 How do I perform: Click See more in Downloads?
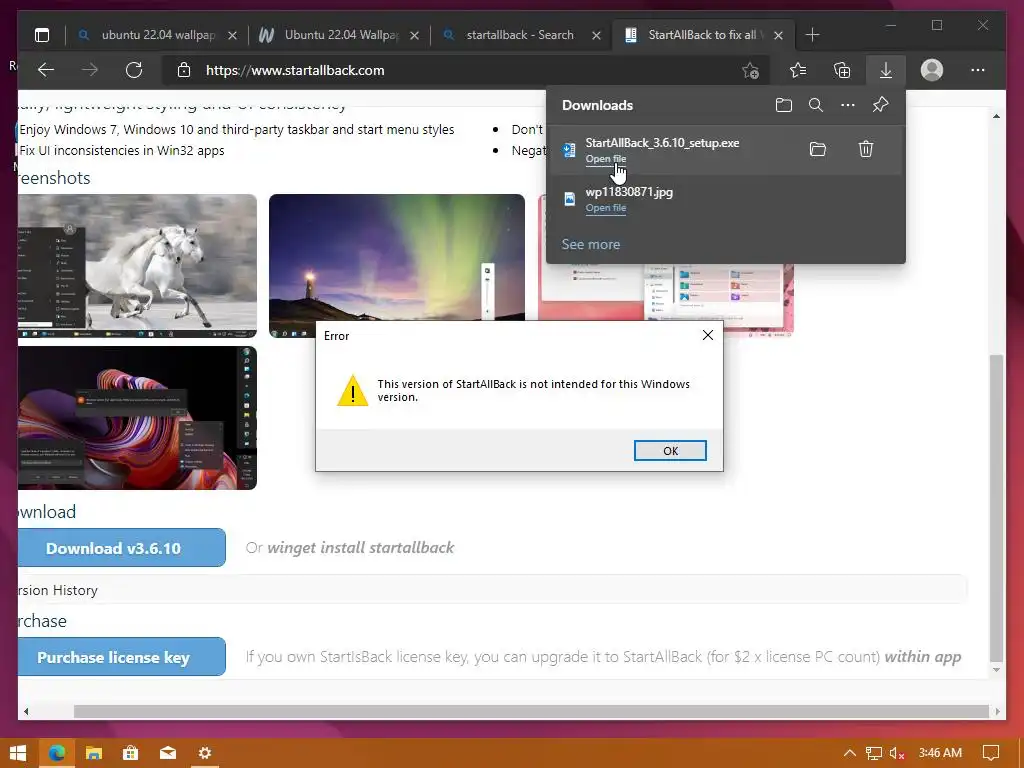click(591, 244)
